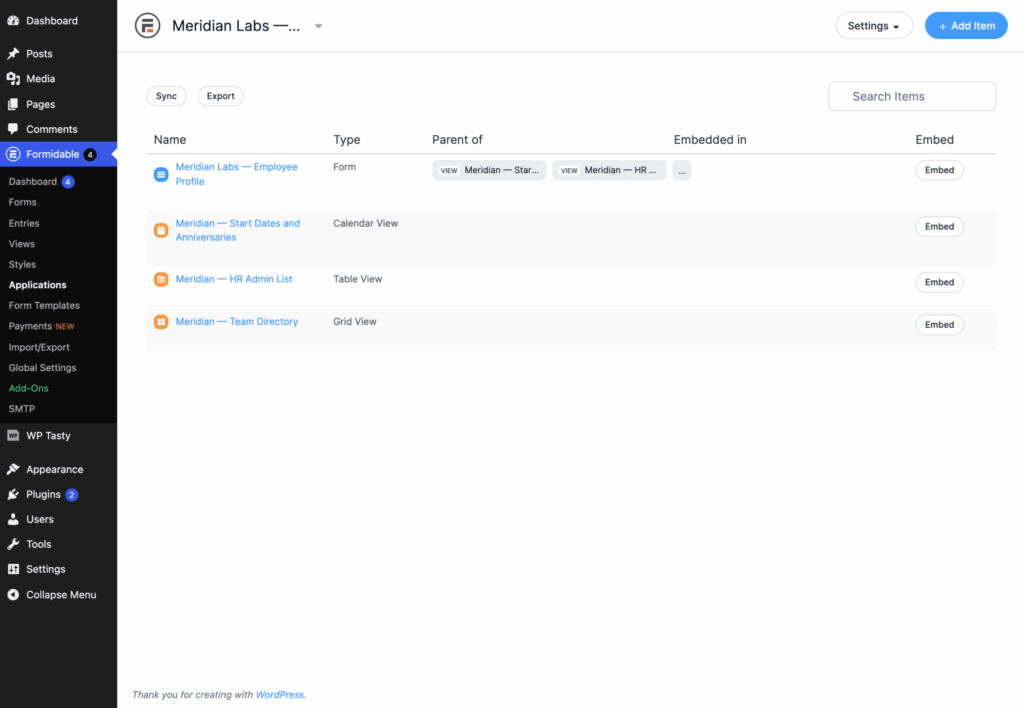The width and height of the screenshot is (1024, 708).
Task: Click the blue Add Item button
Action: (966, 26)
